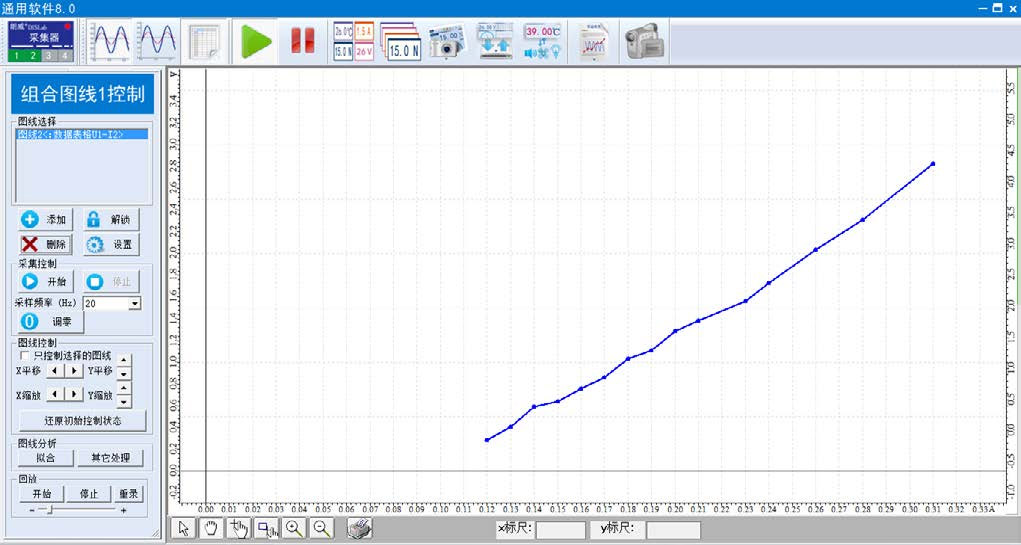Click the x标尺 input field

coord(560,530)
